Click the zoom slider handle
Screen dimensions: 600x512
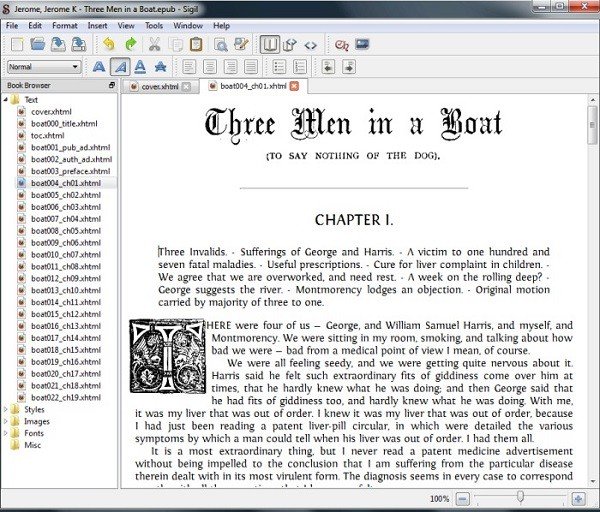point(520,497)
